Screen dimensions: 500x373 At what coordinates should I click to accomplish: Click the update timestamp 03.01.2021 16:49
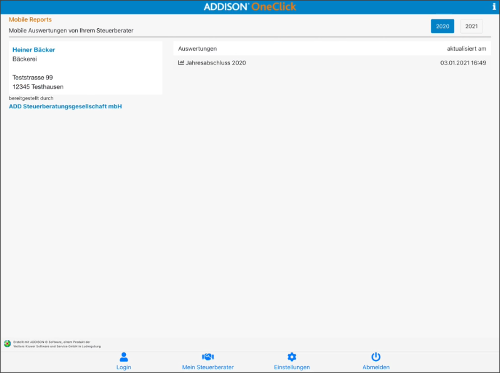(463, 63)
